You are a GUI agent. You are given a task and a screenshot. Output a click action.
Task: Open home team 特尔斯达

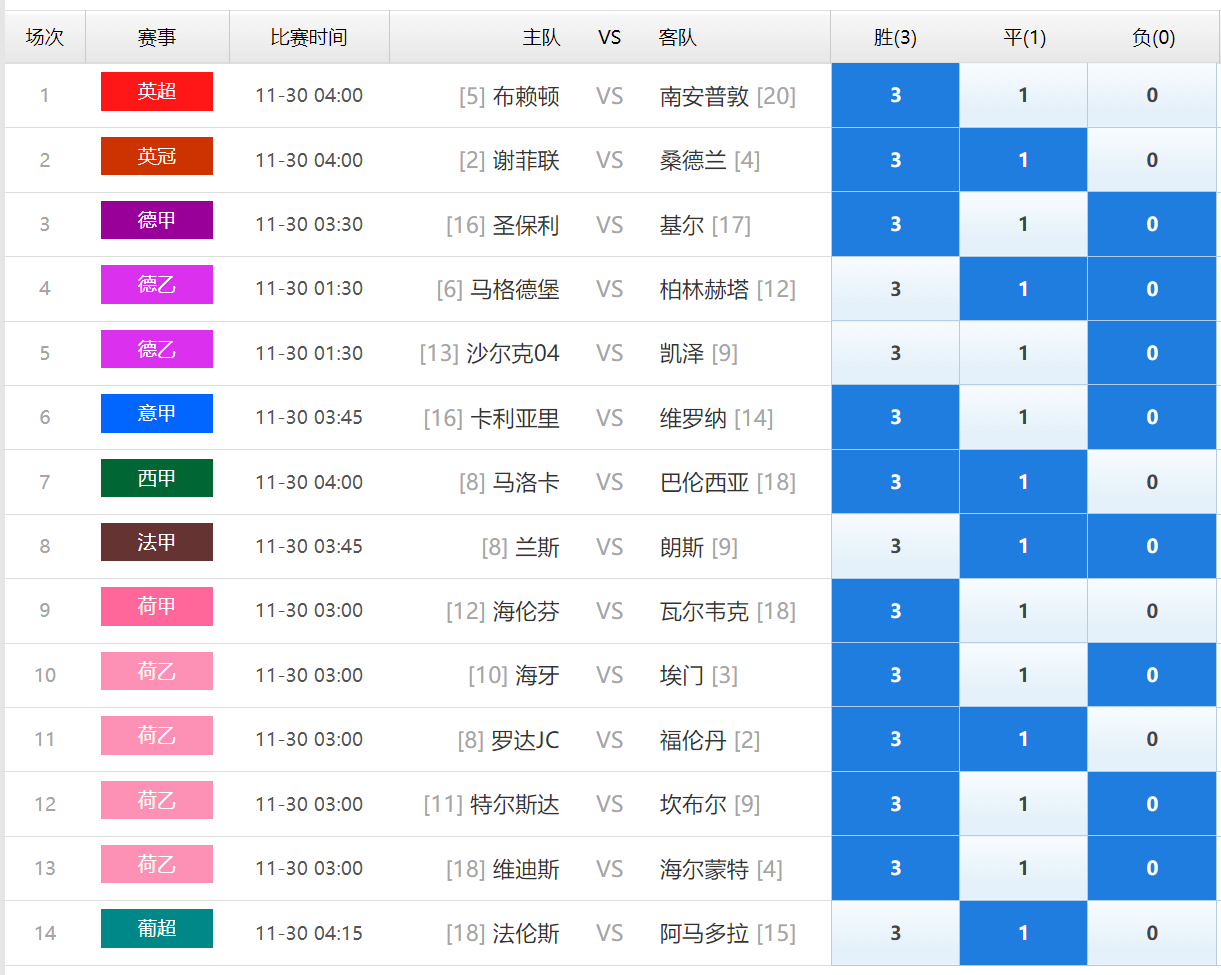point(515,804)
